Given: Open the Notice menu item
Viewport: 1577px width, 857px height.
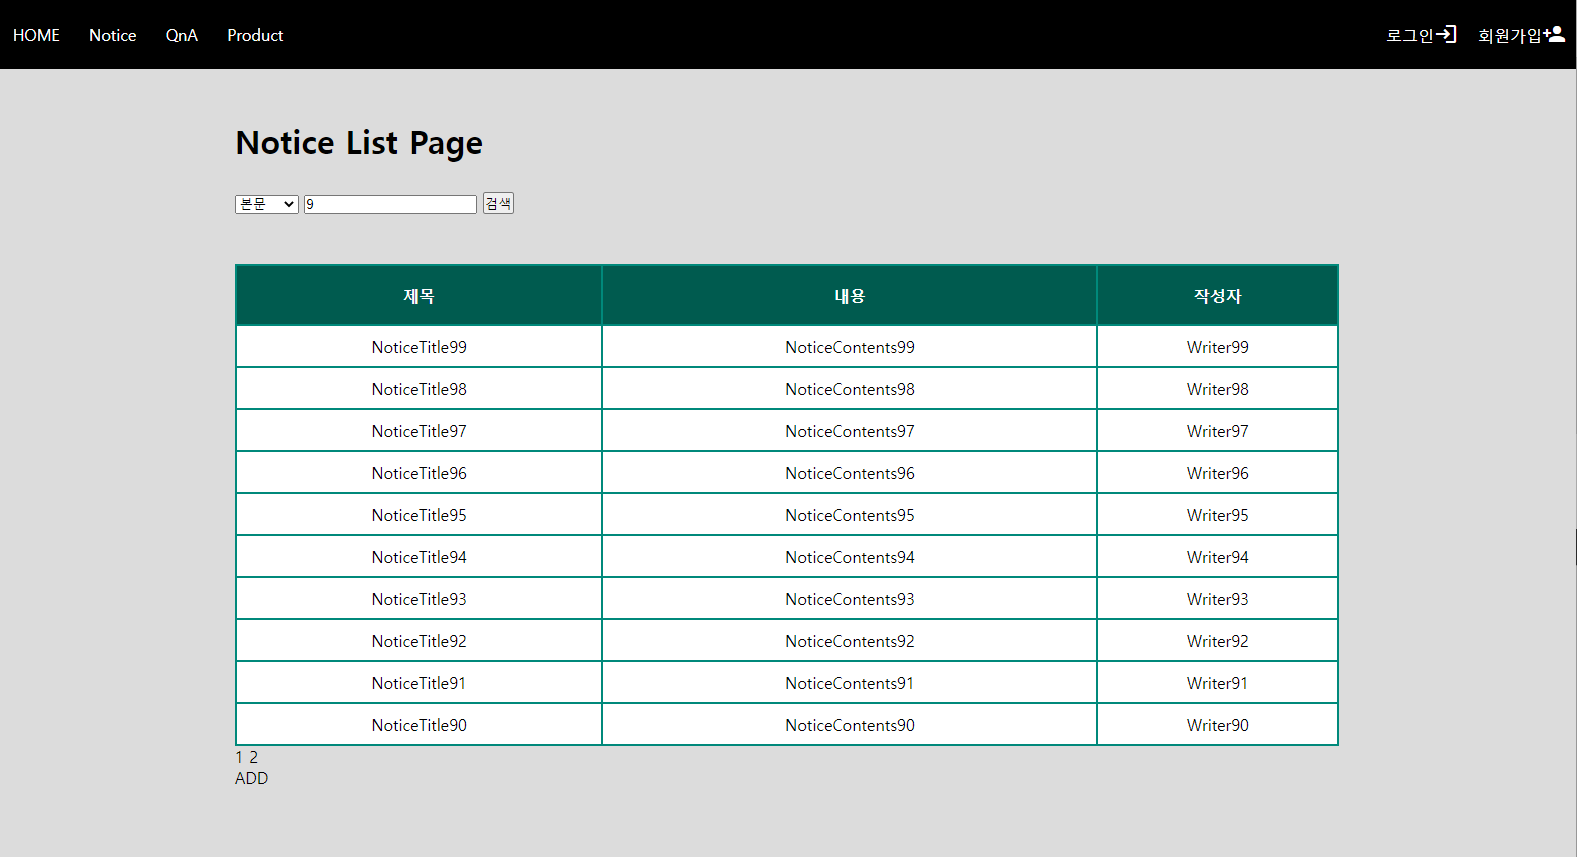Looking at the screenshot, I should pyautogui.click(x=112, y=35).
